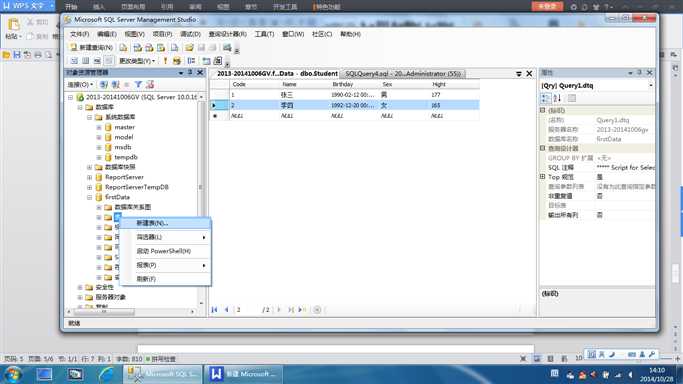683x384 pixels.
Task: Click the Open File folder toolbar icon
Action: tap(189, 47)
